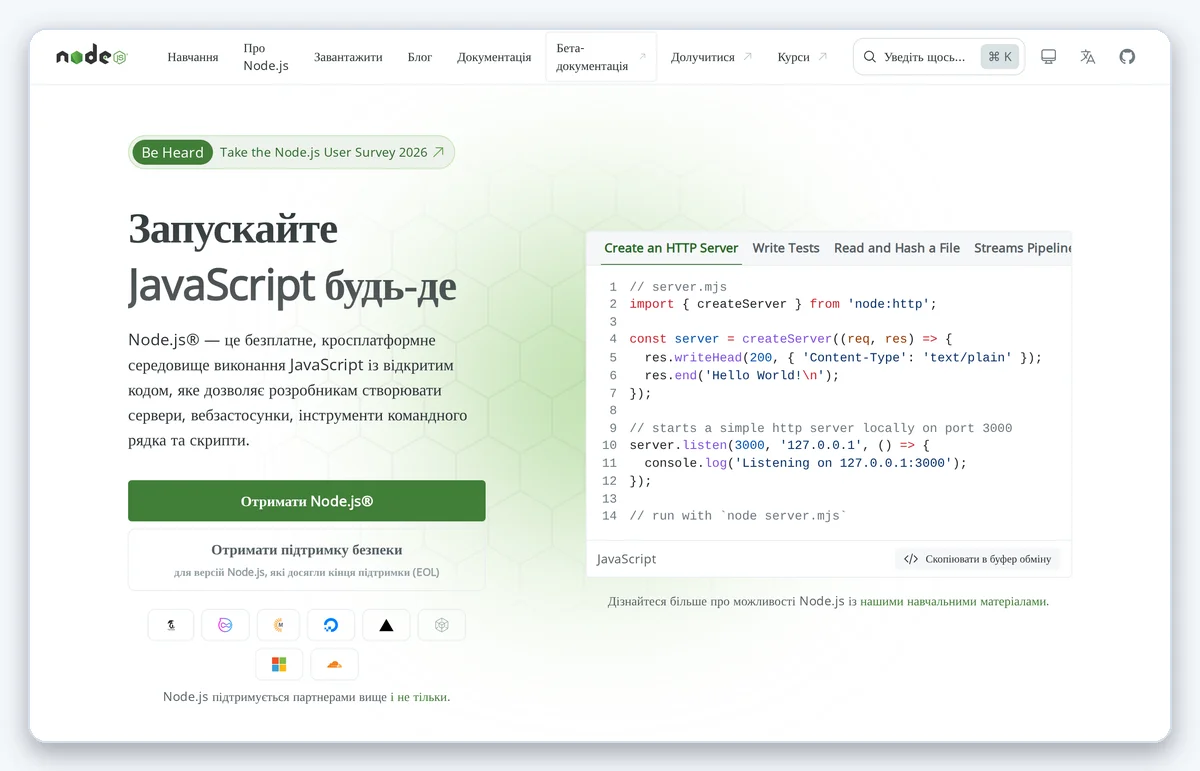Click the JavaScript language label below code
1200x771 pixels.
(x=627, y=559)
